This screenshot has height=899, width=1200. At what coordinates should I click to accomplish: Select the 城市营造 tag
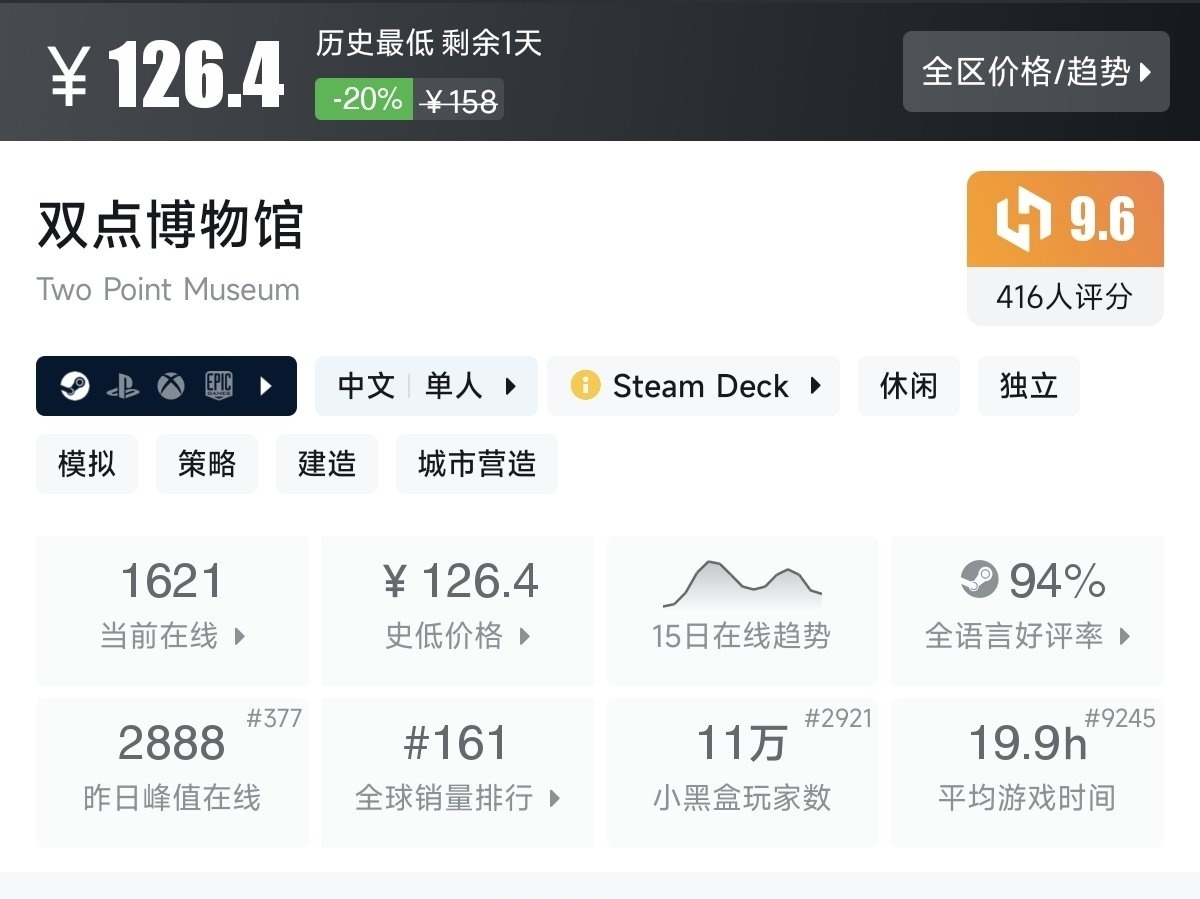tap(477, 464)
